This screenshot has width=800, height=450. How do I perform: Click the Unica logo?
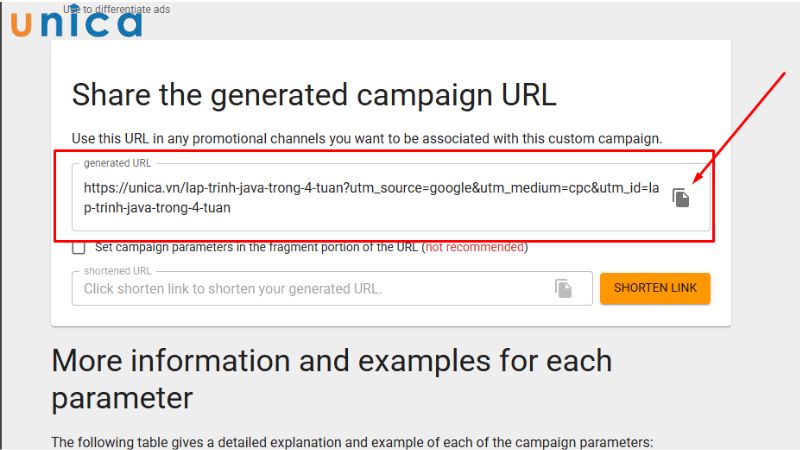(76, 22)
